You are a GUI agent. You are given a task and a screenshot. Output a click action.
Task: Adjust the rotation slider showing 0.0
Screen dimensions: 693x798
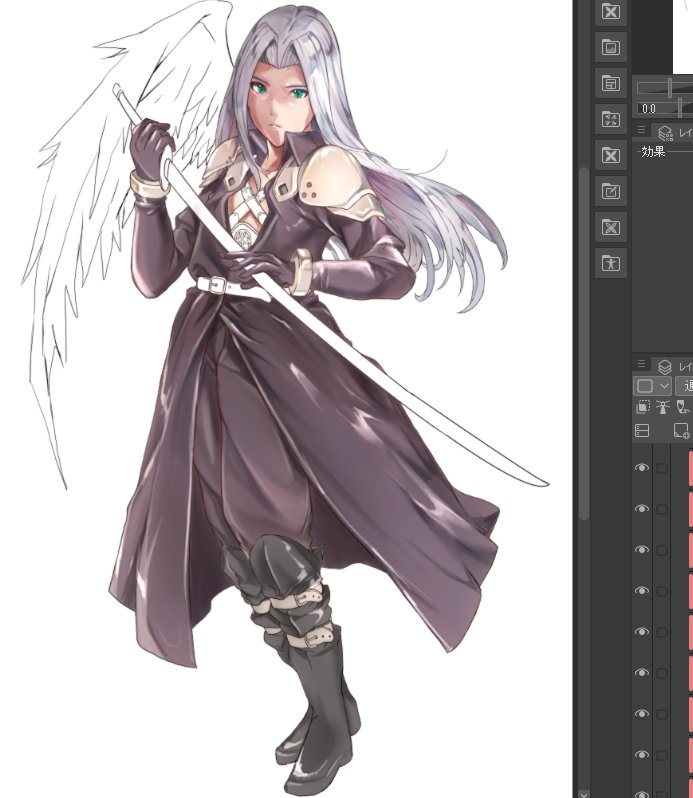click(680, 108)
